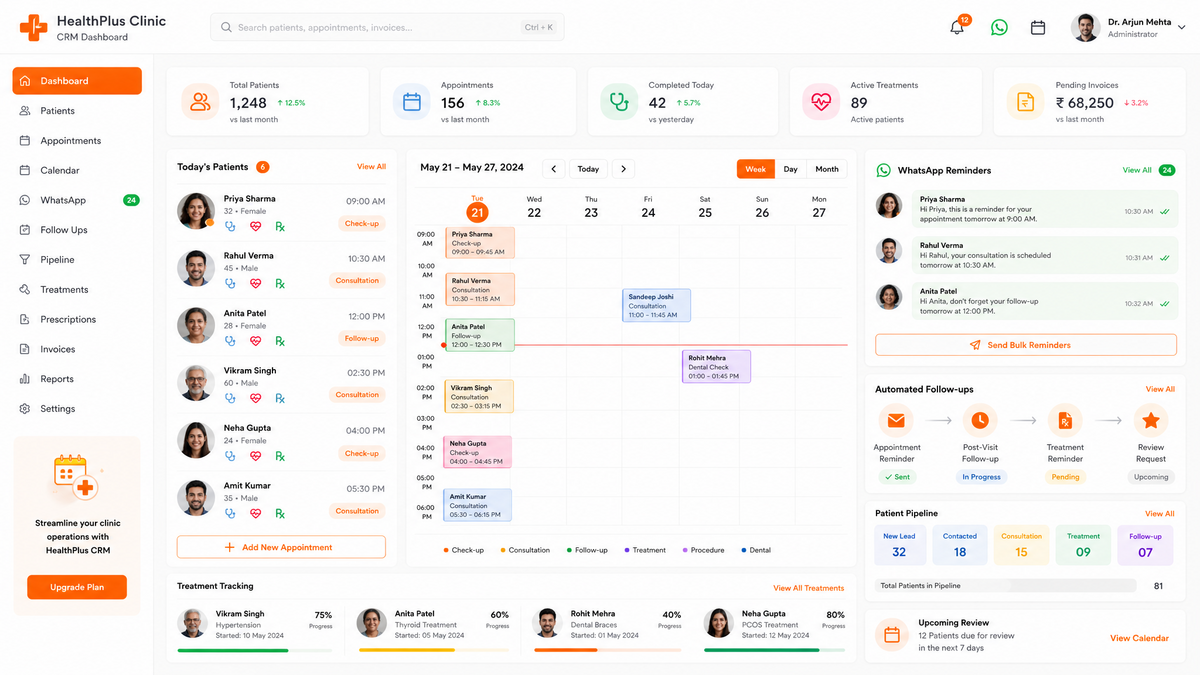Screen dimensions: 1200x675
Task: Open View All for WhatsApp Reminders
Action: [1137, 170]
